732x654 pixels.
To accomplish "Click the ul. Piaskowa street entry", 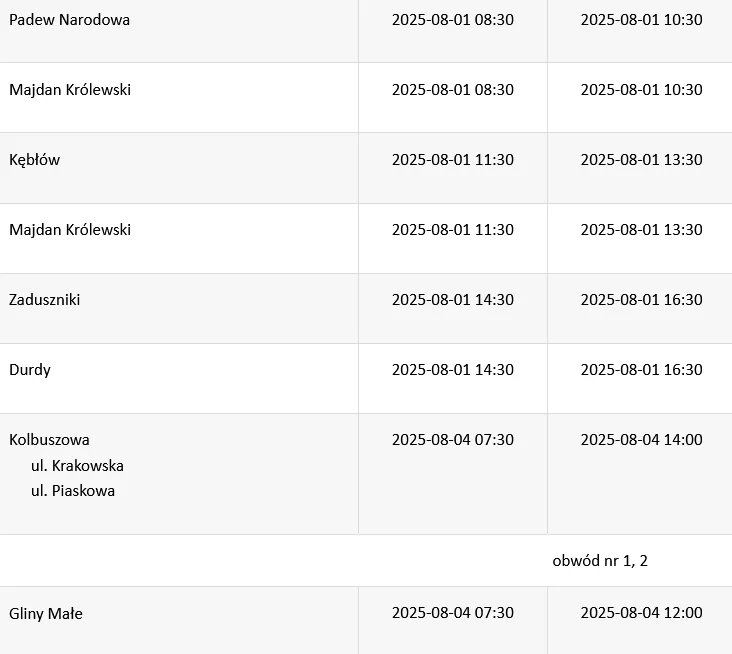I will click(x=73, y=491).
